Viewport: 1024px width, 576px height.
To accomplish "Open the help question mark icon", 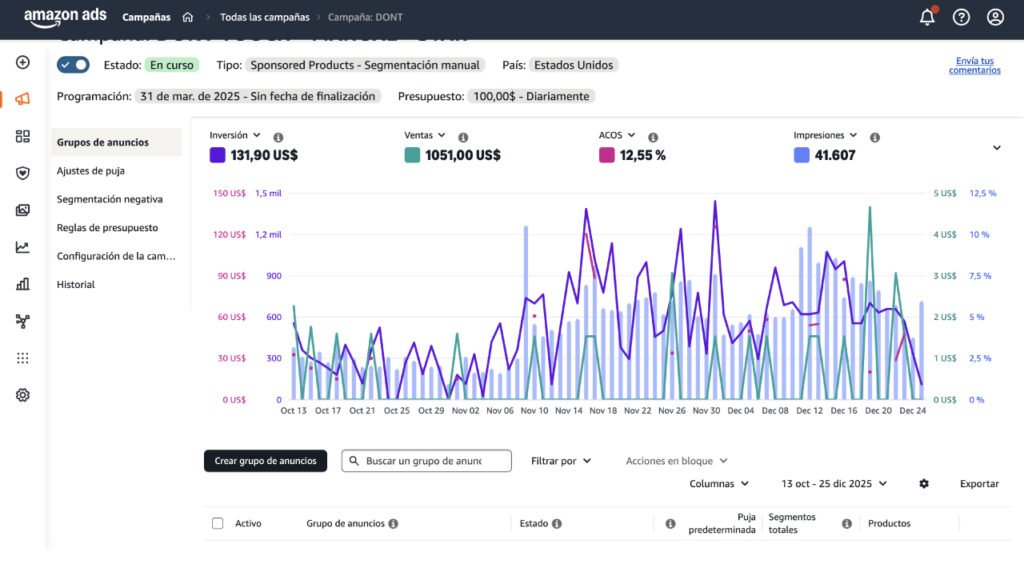I will [x=961, y=17].
